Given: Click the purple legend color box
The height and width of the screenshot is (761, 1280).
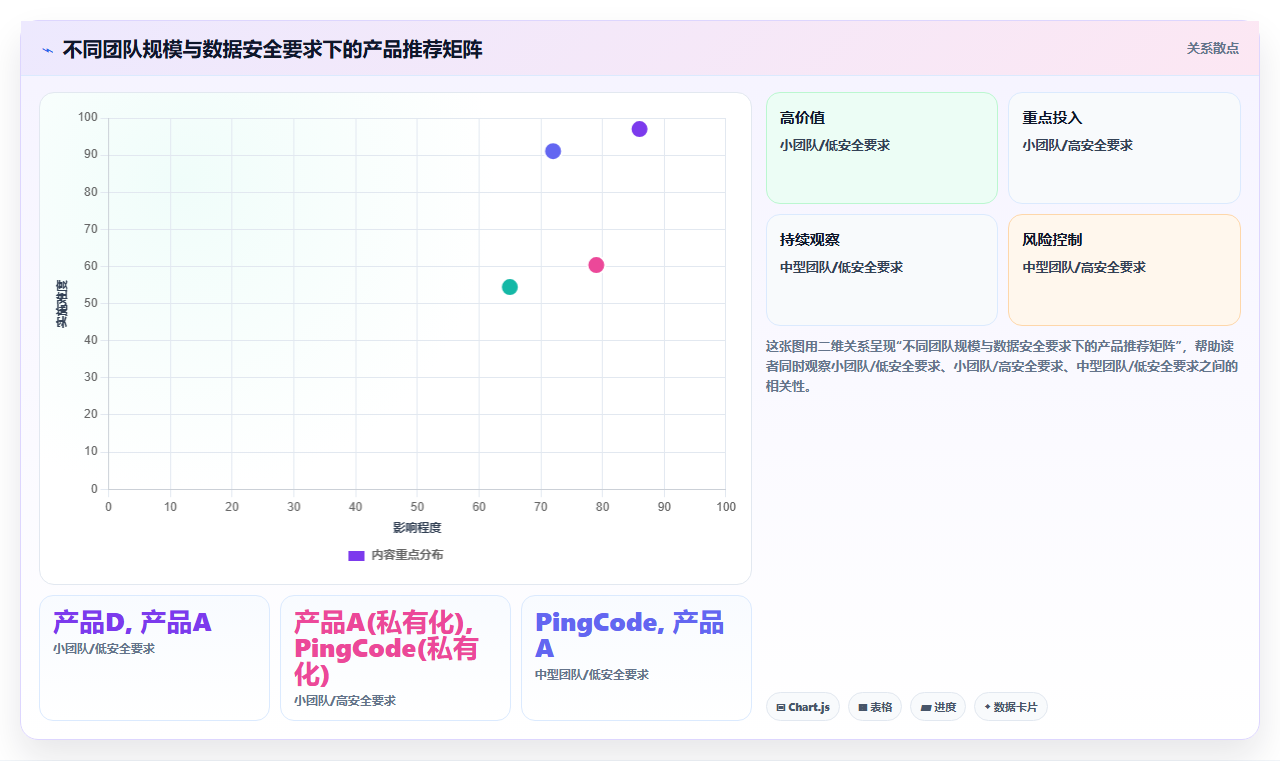Looking at the screenshot, I should [356, 555].
